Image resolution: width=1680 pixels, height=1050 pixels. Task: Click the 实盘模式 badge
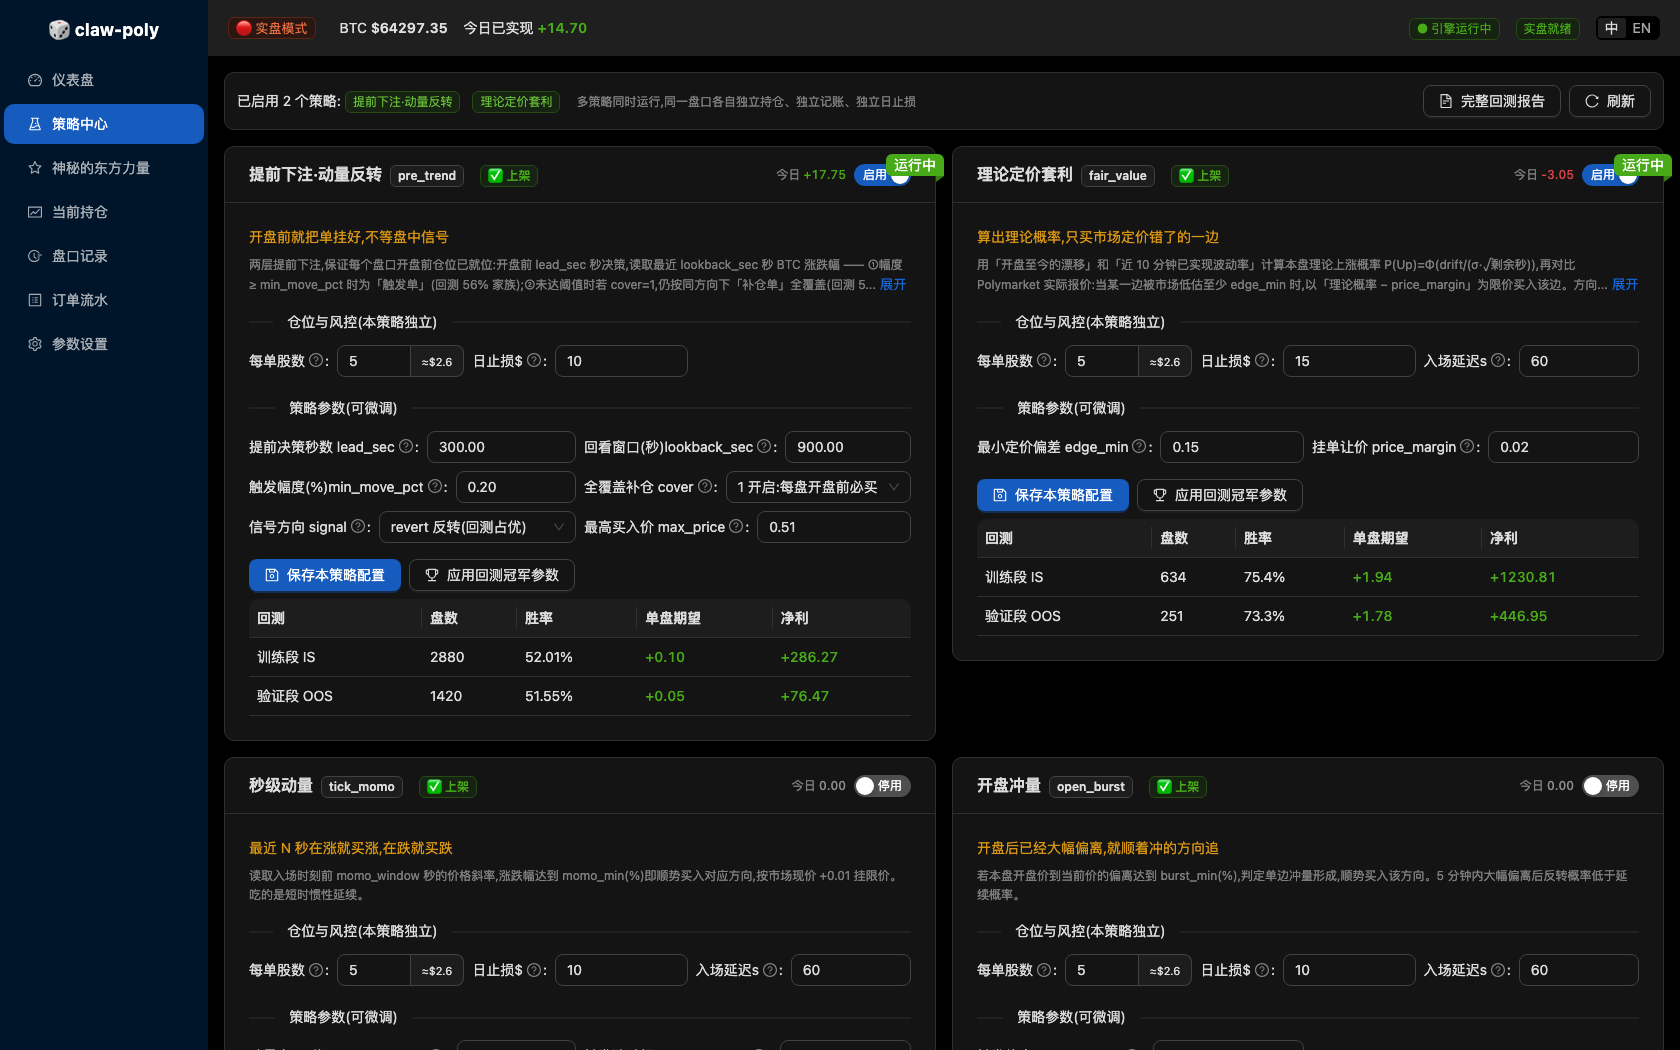click(x=272, y=28)
